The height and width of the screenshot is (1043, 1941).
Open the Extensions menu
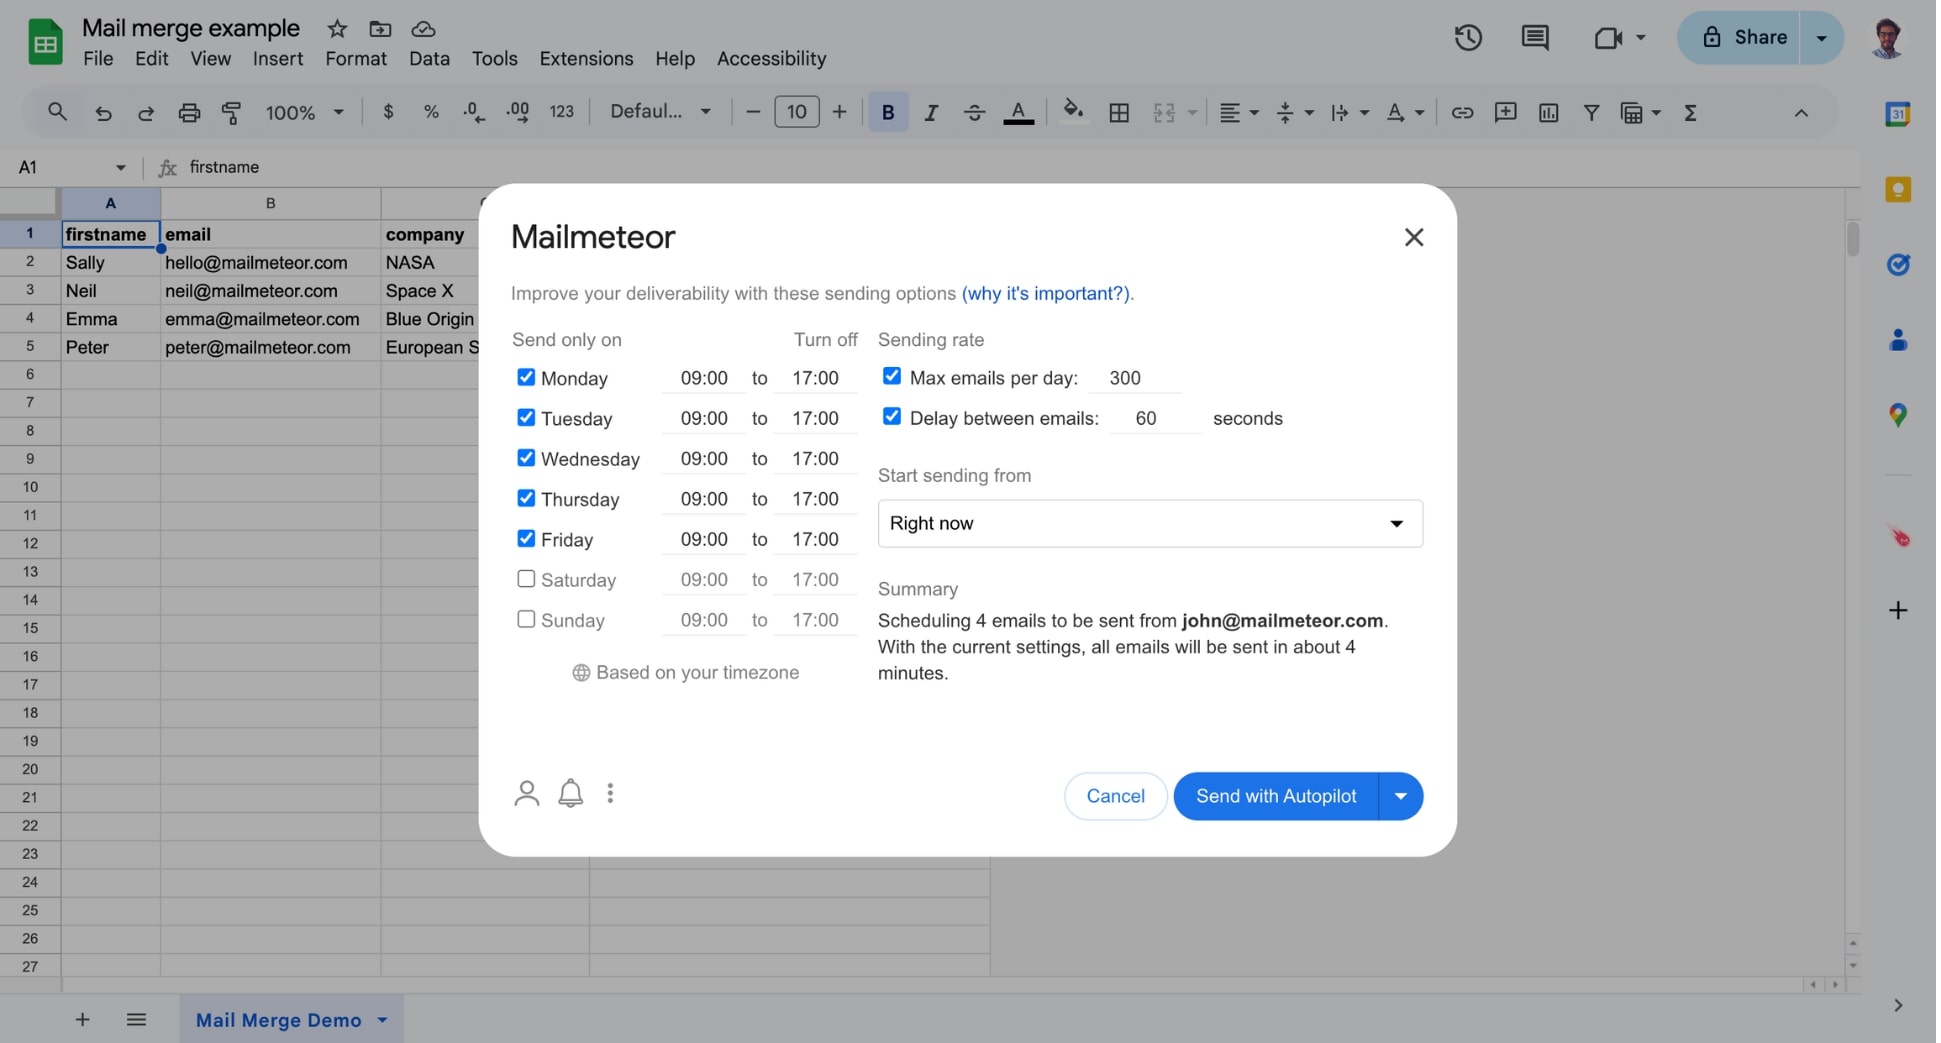[x=586, y=58]
